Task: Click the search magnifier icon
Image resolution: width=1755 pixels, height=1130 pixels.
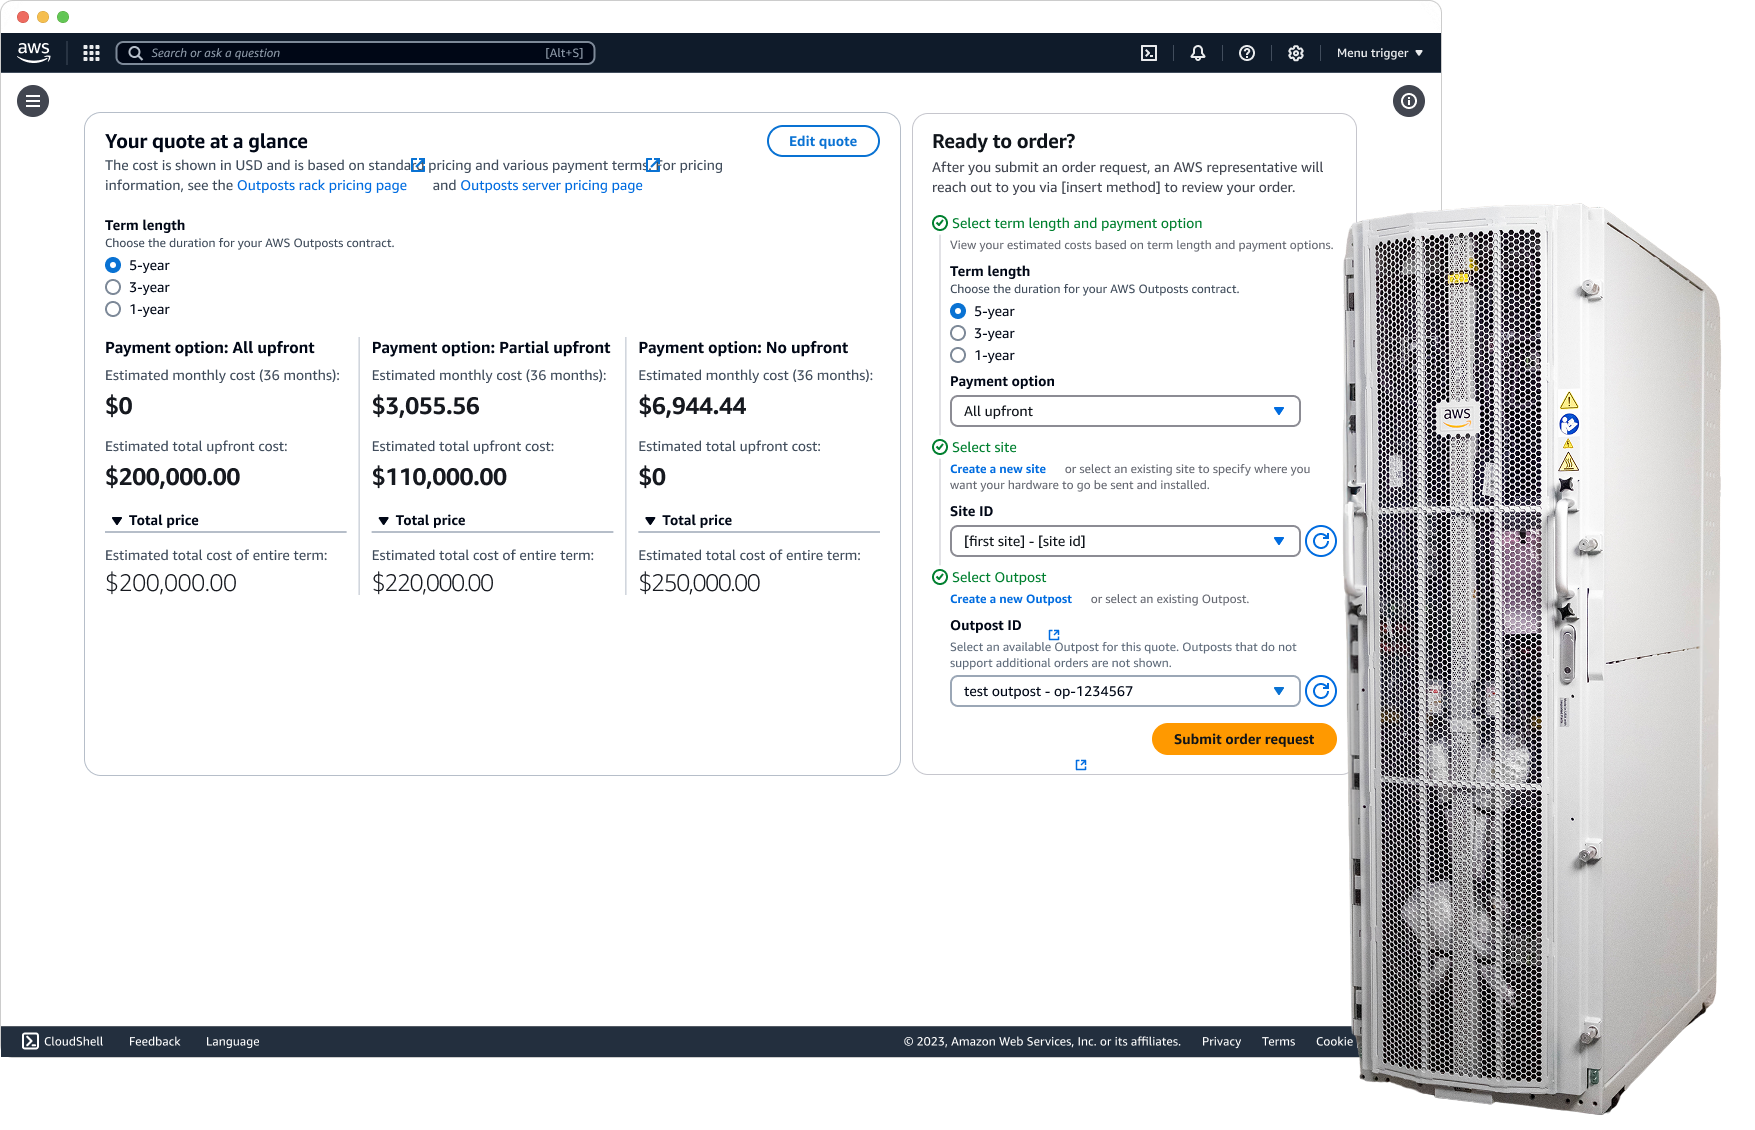Action: click(x=135, y=53)
